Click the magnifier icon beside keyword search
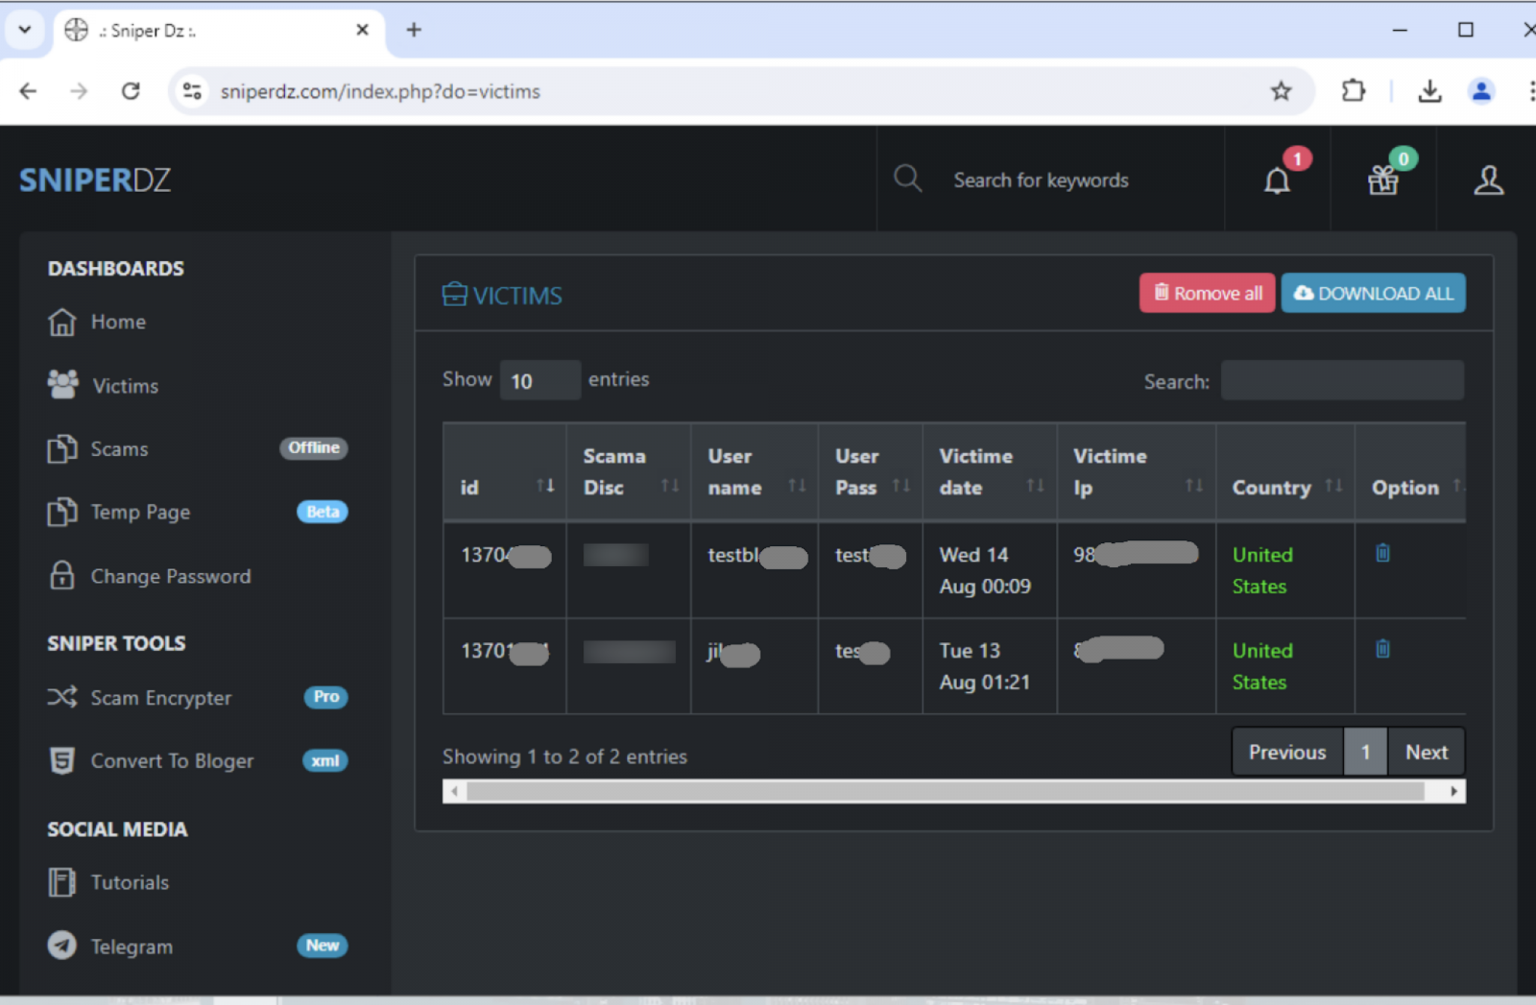 pyautogui.click(x=907, y=179)
